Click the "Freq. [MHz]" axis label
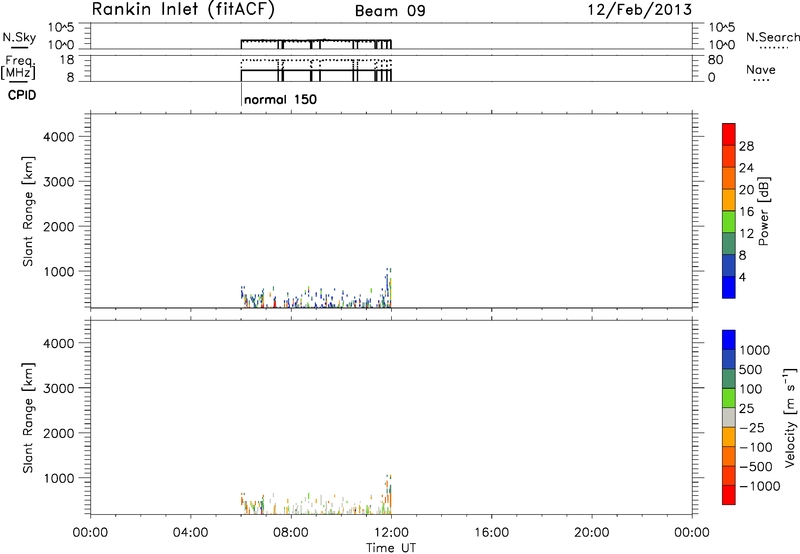The height and width of the screenshot is (554, 800). [x=18, y=67]
